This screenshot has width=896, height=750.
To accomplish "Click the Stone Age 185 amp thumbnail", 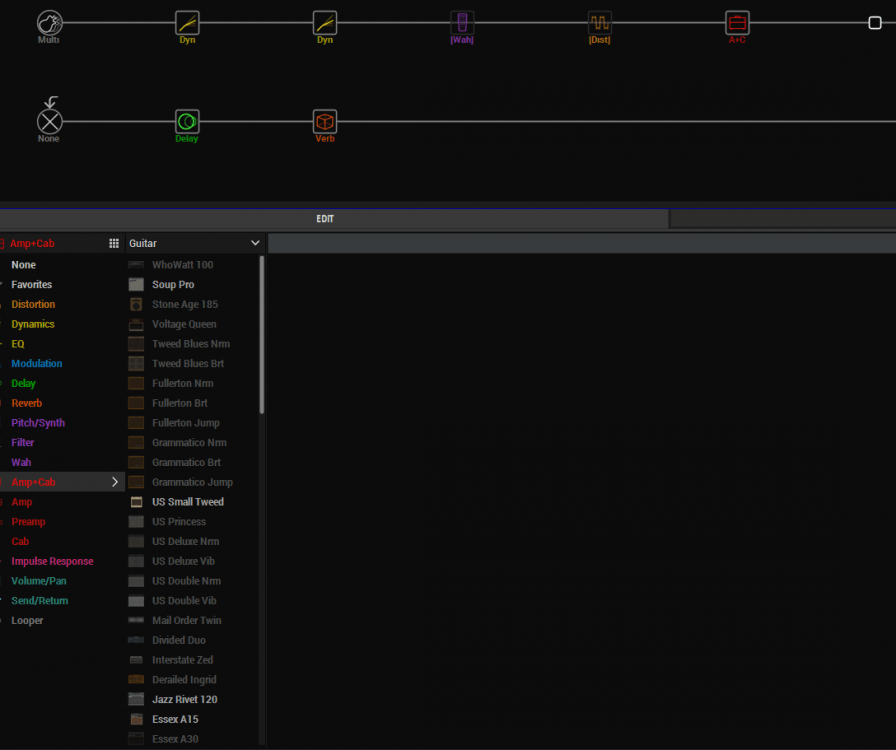I will 136,304.
